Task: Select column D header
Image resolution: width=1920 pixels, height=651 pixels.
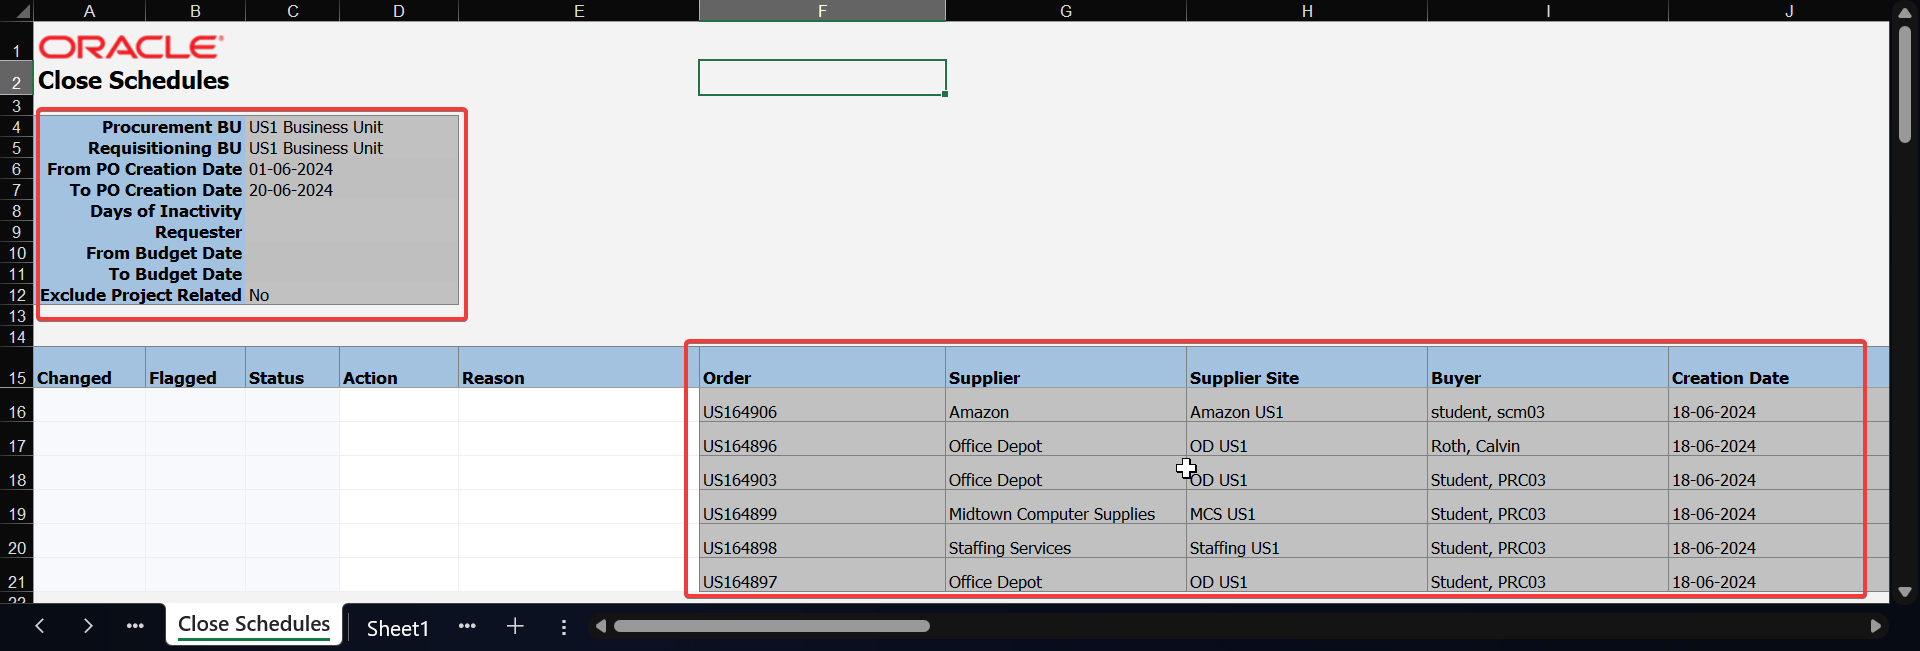Action: [x=399, y=11]
